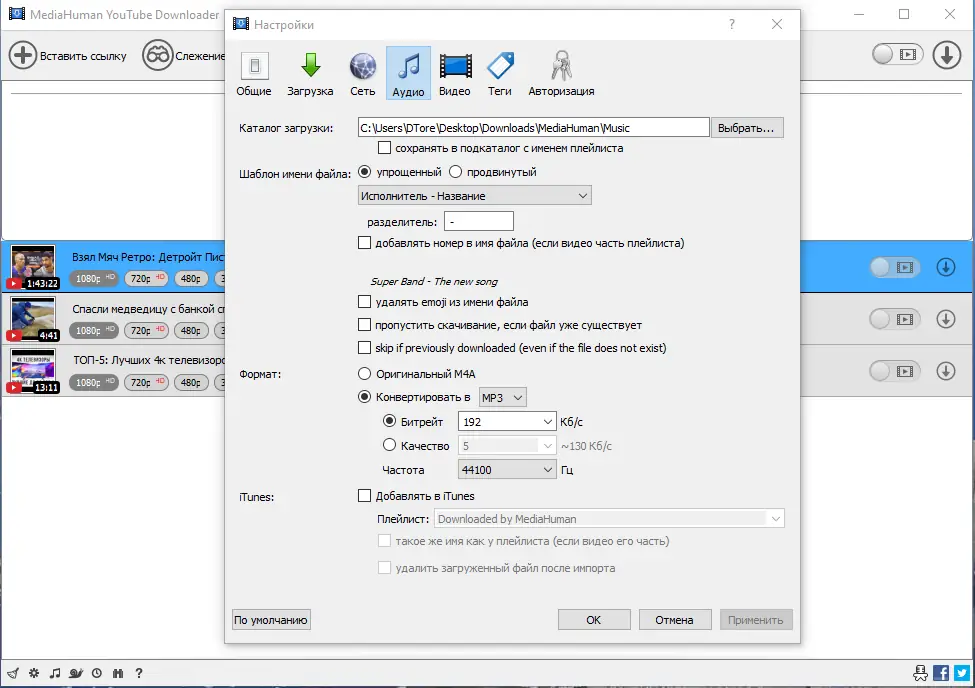Click the Вставить ссылку plus icon

point(23,55)
